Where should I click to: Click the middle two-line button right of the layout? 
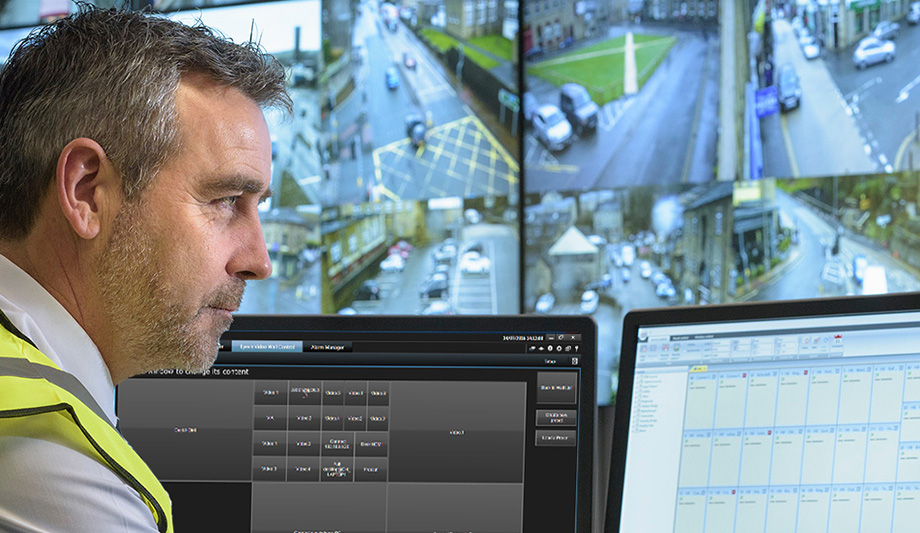556,418
